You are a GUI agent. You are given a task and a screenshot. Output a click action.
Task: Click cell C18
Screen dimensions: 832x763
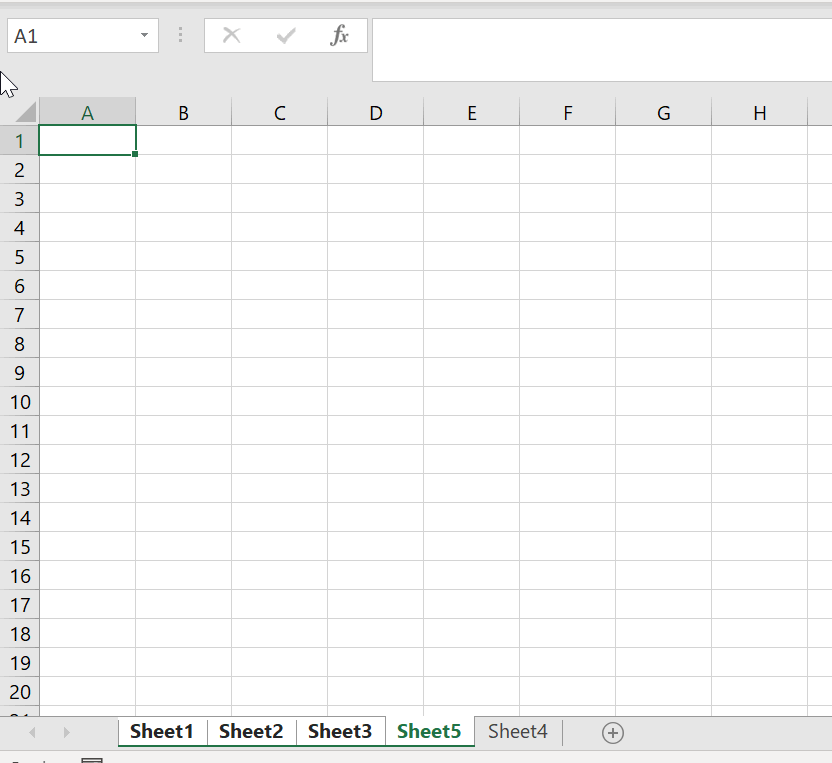[280, 634]
